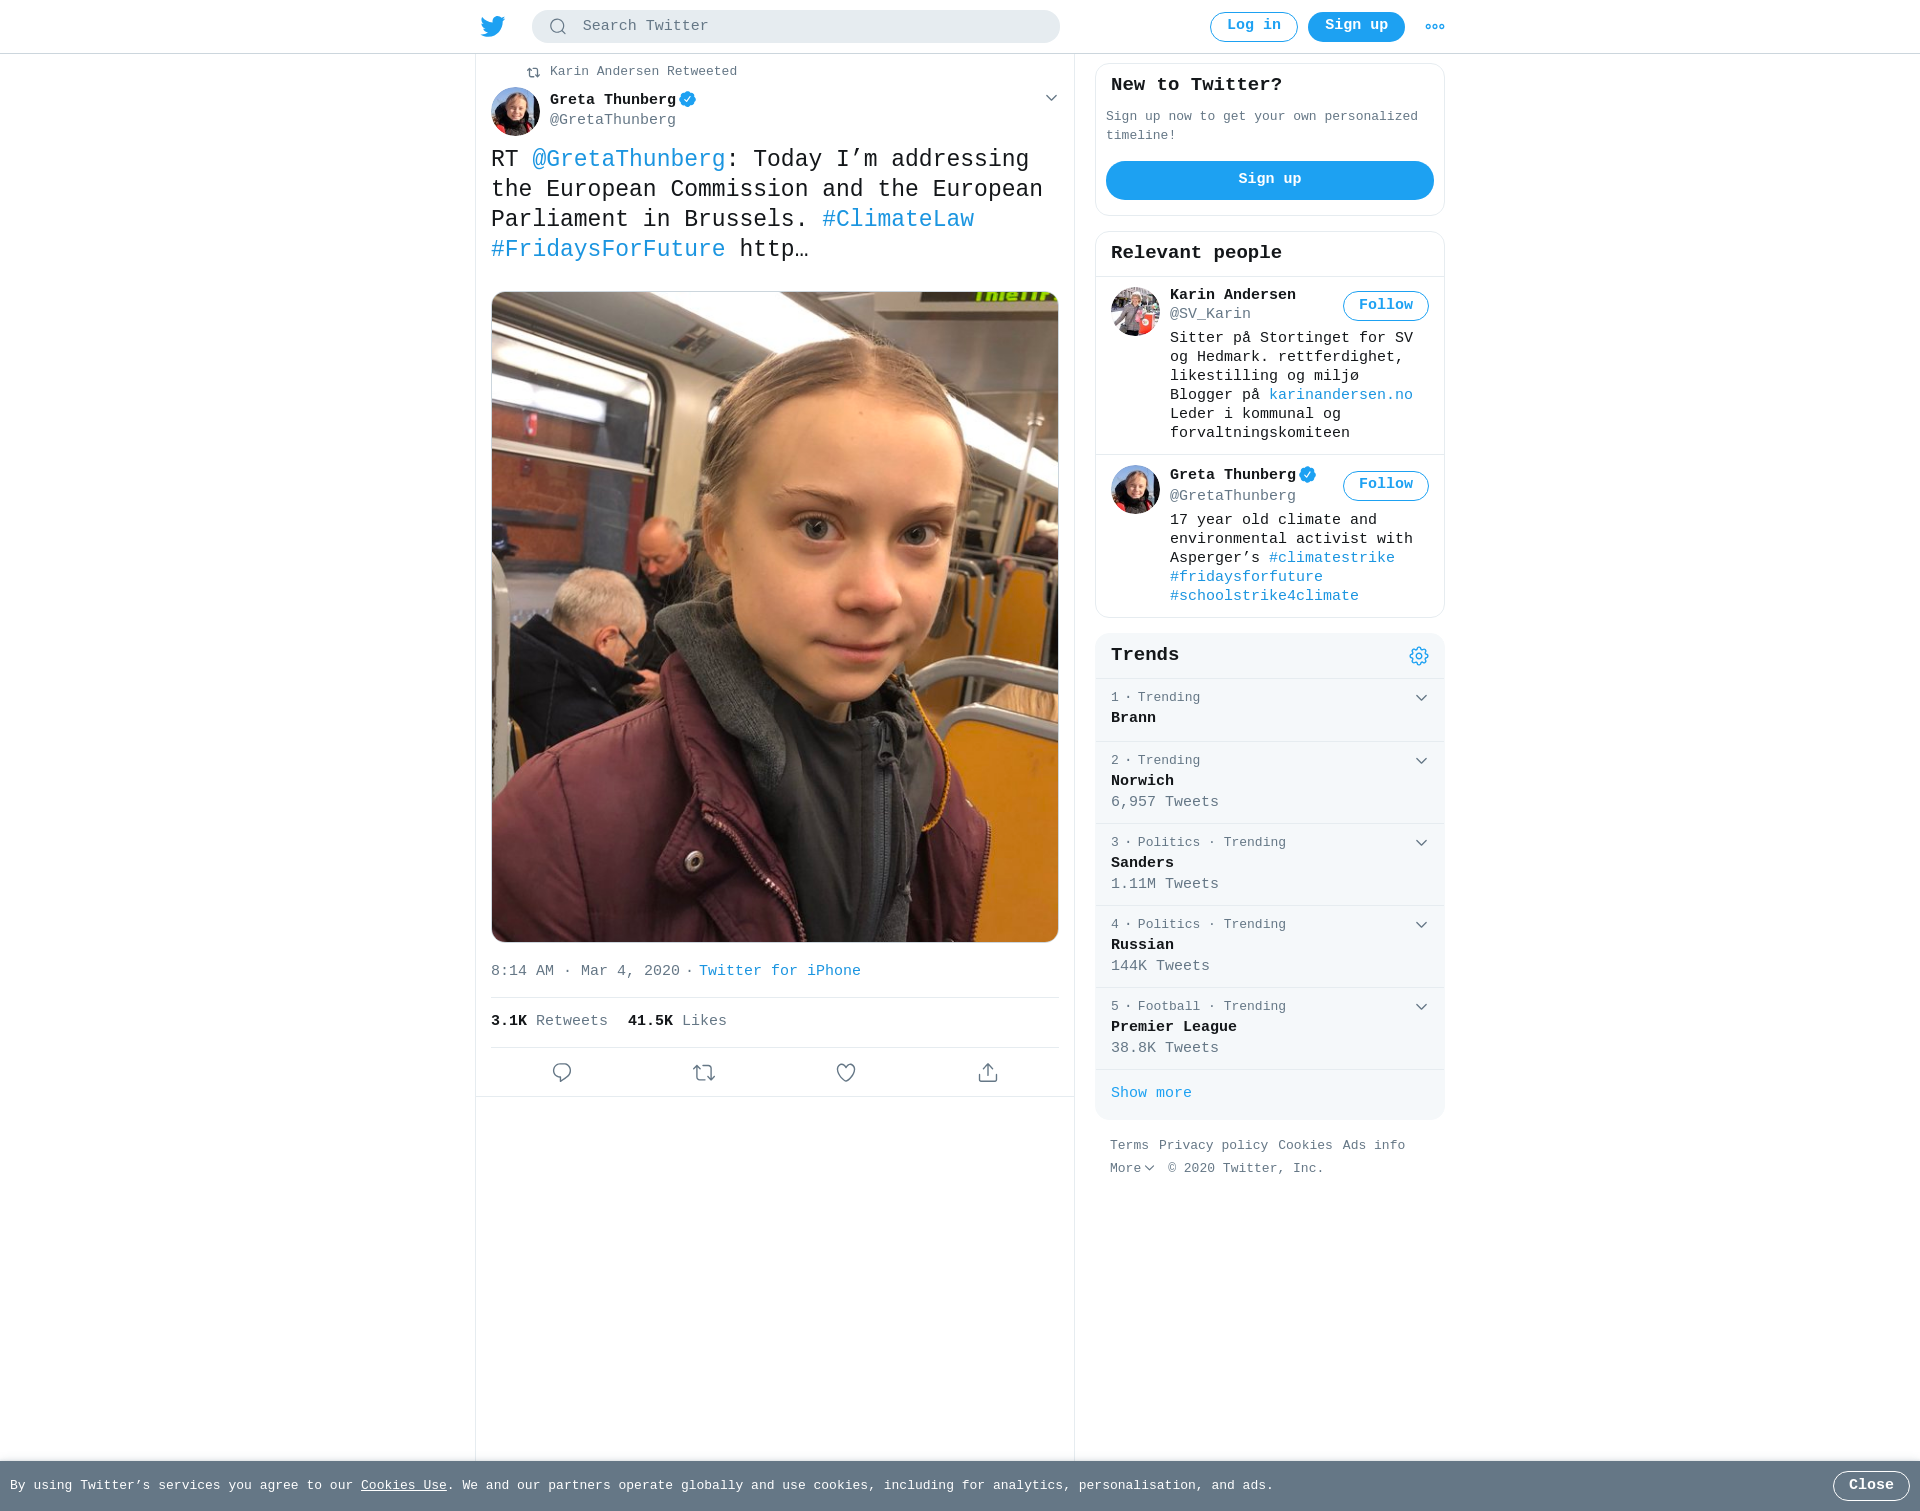Viewport: 1920px width, 1511px height.
Task: Click the Search Twitter field
Action: [796, 26]
